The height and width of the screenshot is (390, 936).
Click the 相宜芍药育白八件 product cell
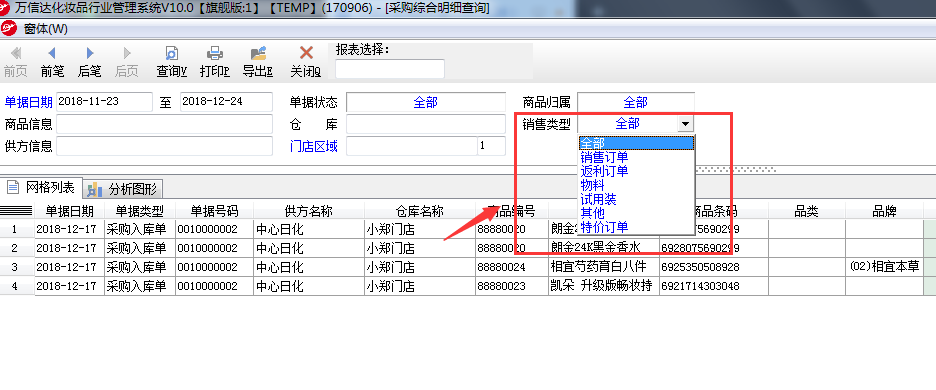pyautogui.click(x=604, y=267)
